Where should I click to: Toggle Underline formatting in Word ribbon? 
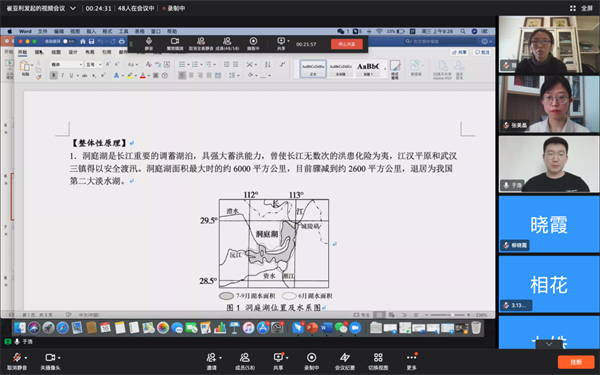tap(71, 75)
